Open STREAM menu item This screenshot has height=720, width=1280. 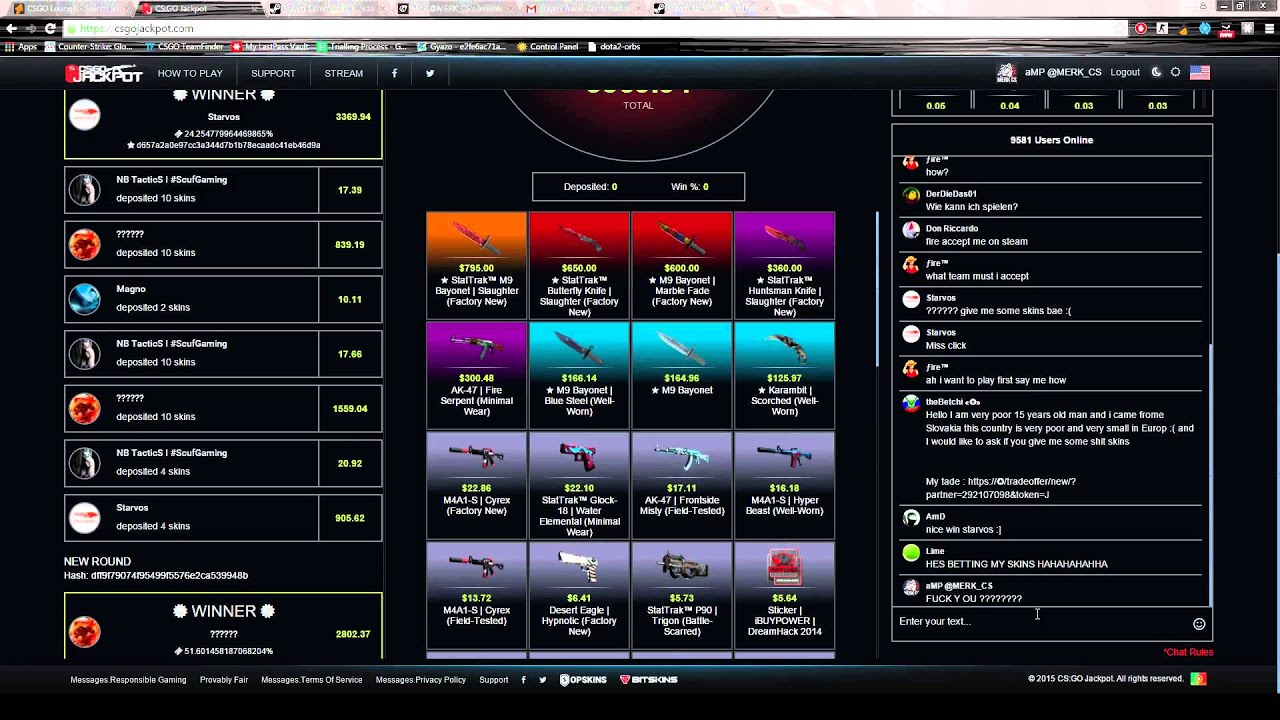(x=344, y=73)
